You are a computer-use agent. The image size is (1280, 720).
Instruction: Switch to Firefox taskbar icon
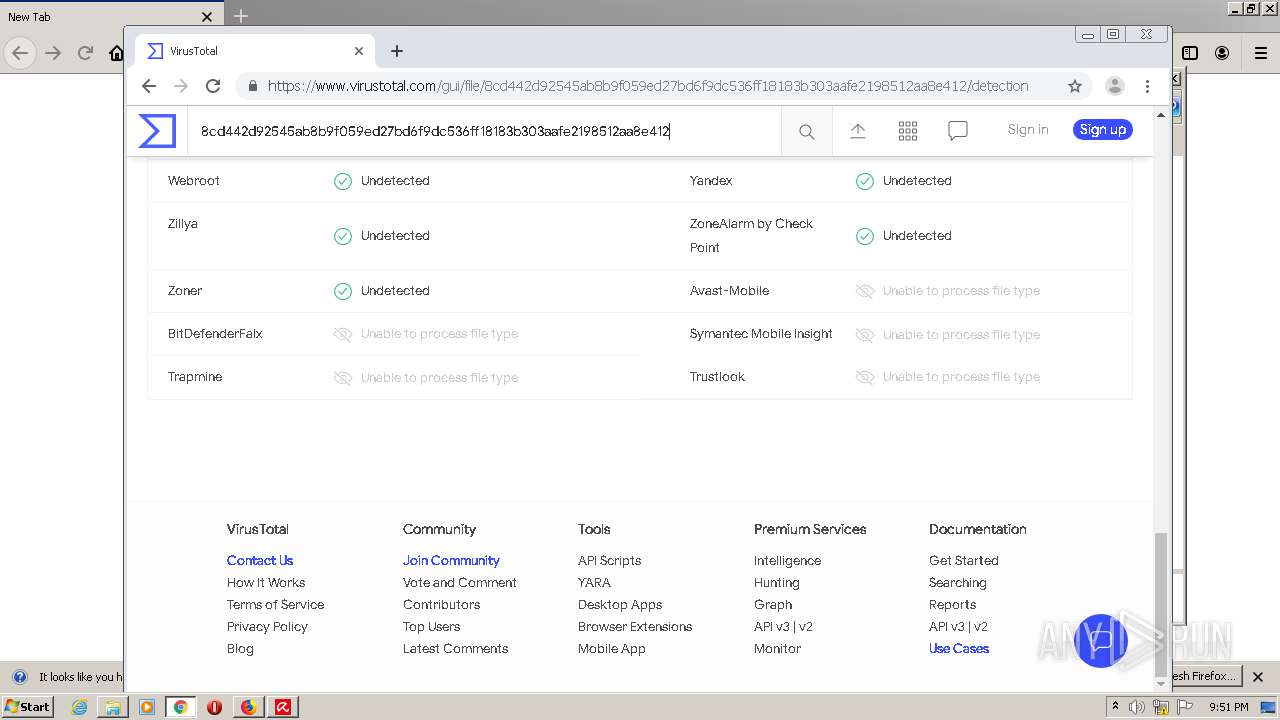(x=248, y=707)
